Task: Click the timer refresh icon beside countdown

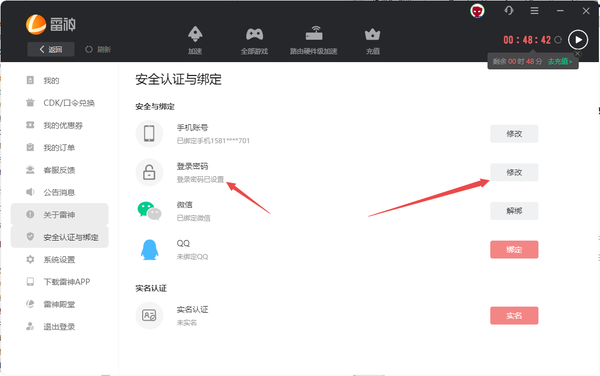Action: pyautogui.click(x=558, y=40)
